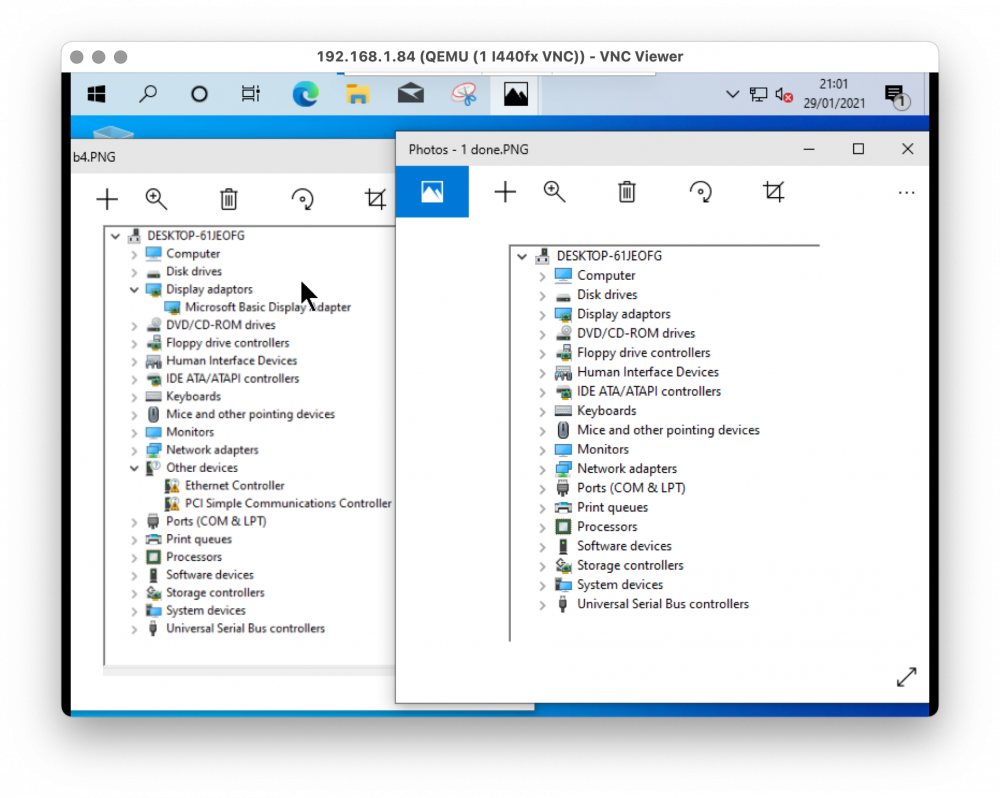Click Crop in 1 done.PNG Photos window
Viewport: 1000px width, 798px height.
773,191
